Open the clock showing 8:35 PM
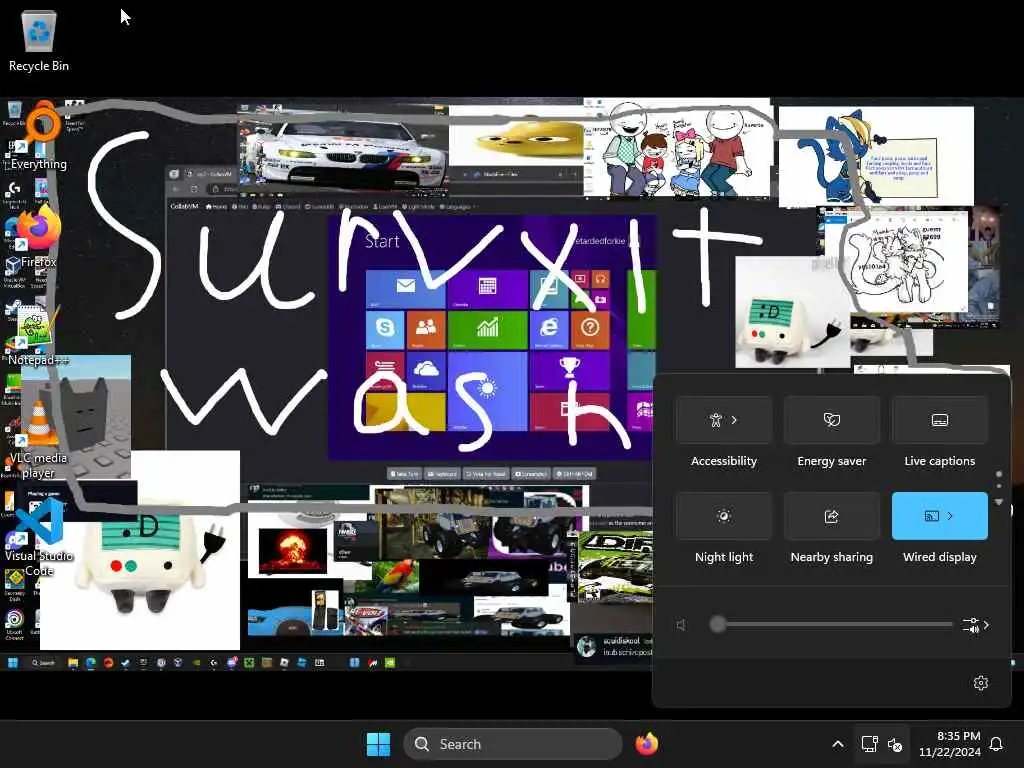This screenshot has width=1024, height=768. (x=950, y=744)
